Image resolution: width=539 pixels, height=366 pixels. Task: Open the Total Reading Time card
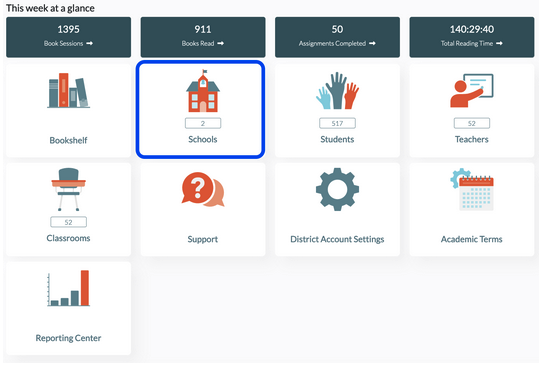tap(472, 37)
